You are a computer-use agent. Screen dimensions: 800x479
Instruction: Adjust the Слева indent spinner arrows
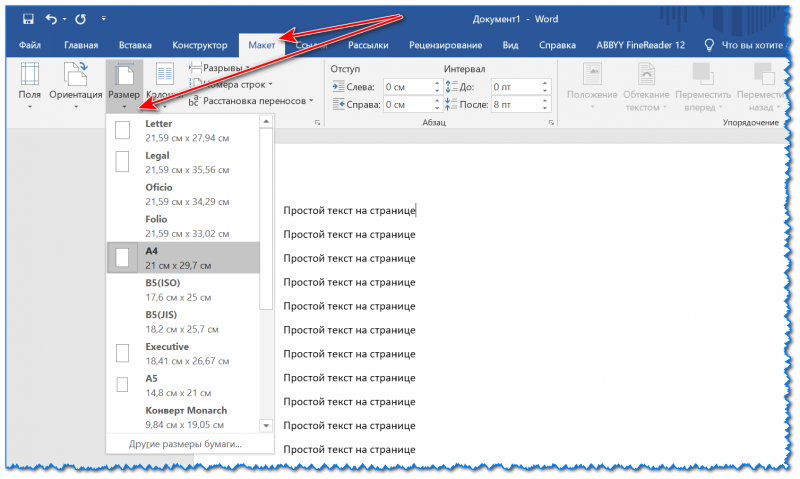pyautogui.click(x=437, y=87)
